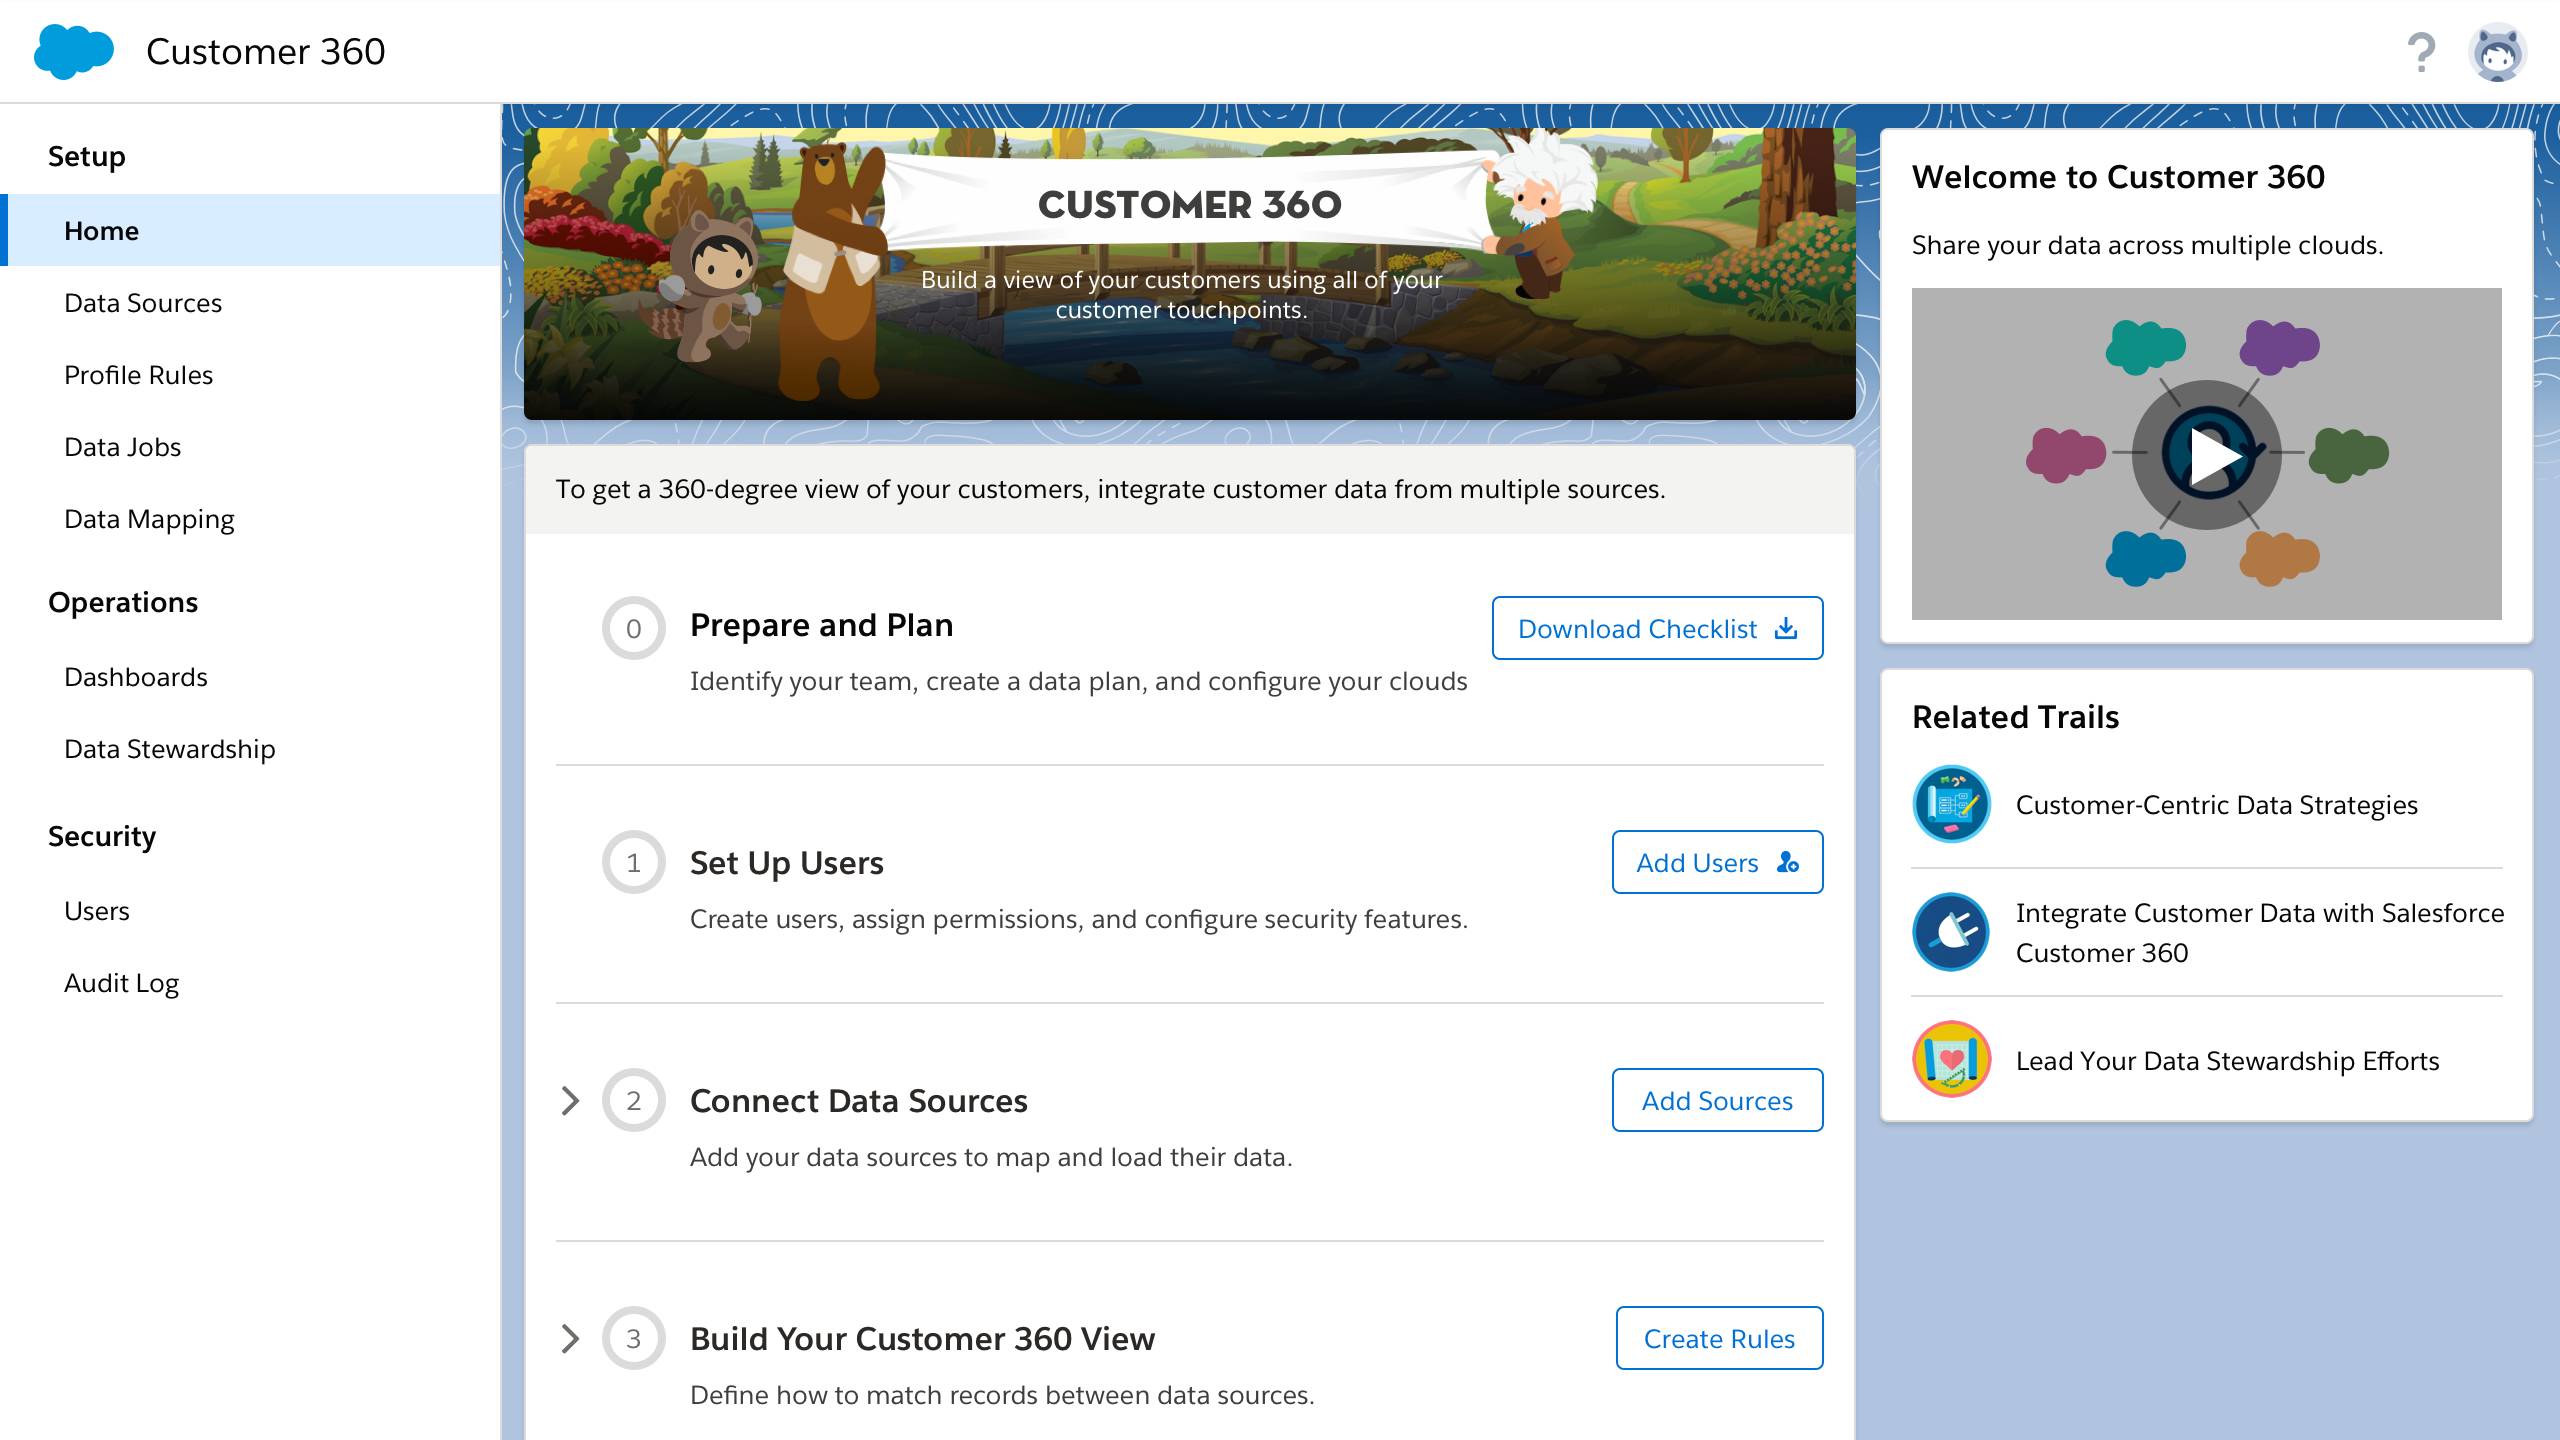
Task: Open the Audit Log page
Action: click(x=250, y=982)
